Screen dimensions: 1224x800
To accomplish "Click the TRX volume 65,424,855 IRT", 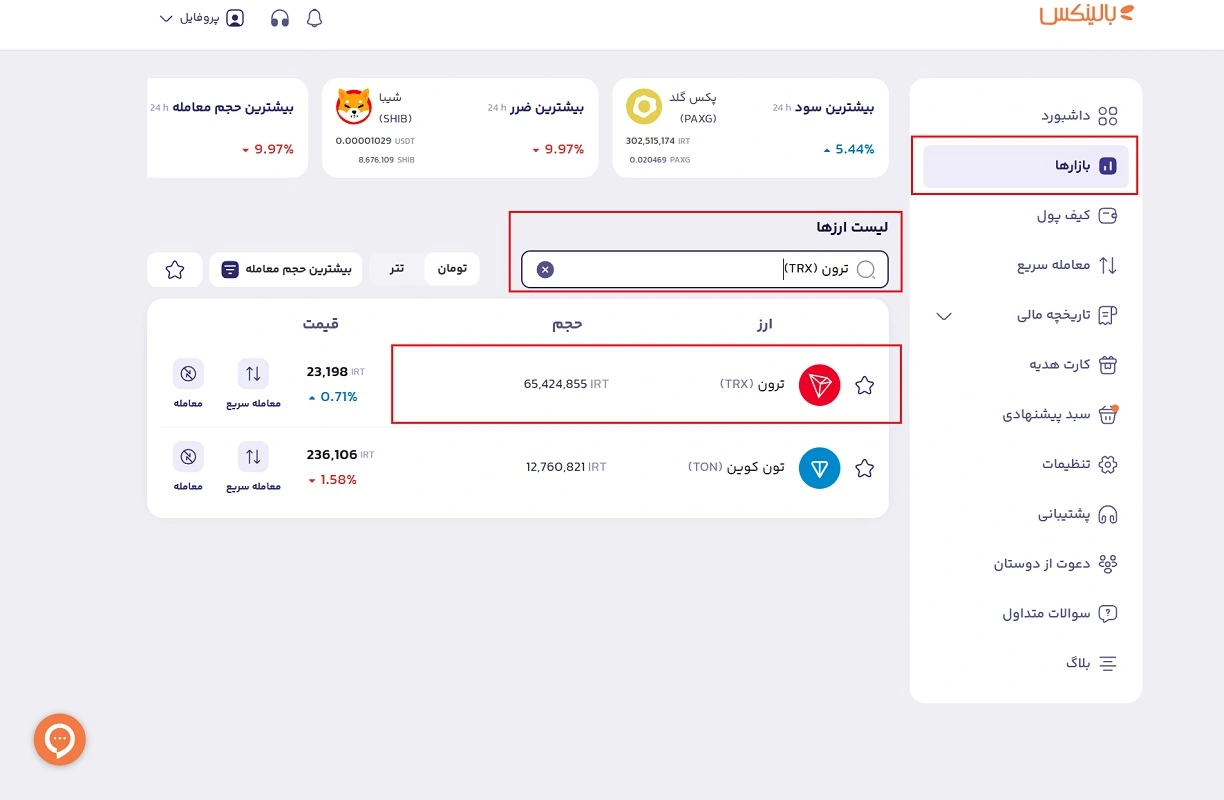I will point(566,384).
